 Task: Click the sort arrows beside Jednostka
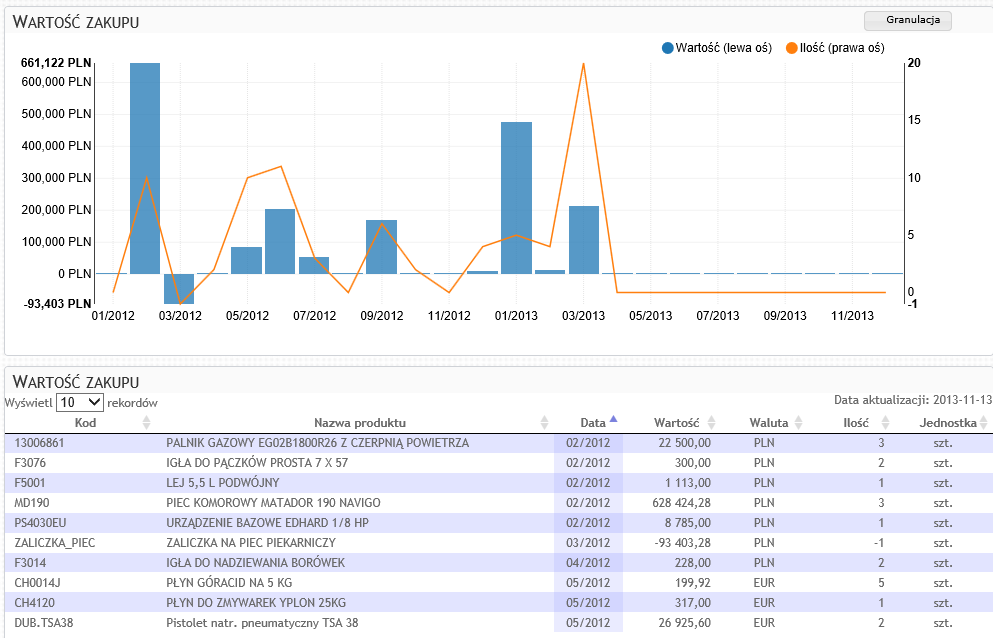[984, 423]
